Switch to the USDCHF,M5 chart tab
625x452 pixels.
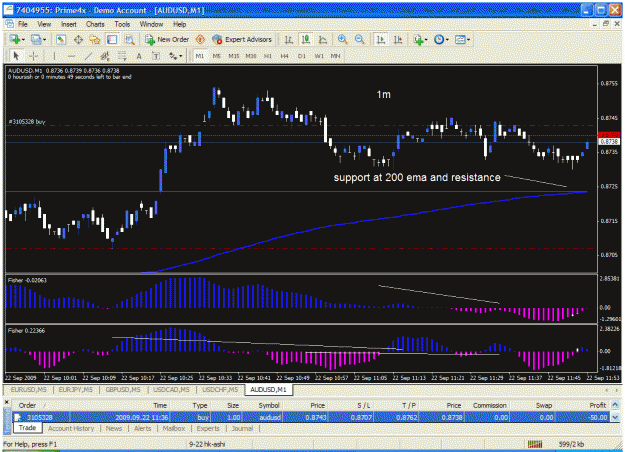[x=220, y=389]
